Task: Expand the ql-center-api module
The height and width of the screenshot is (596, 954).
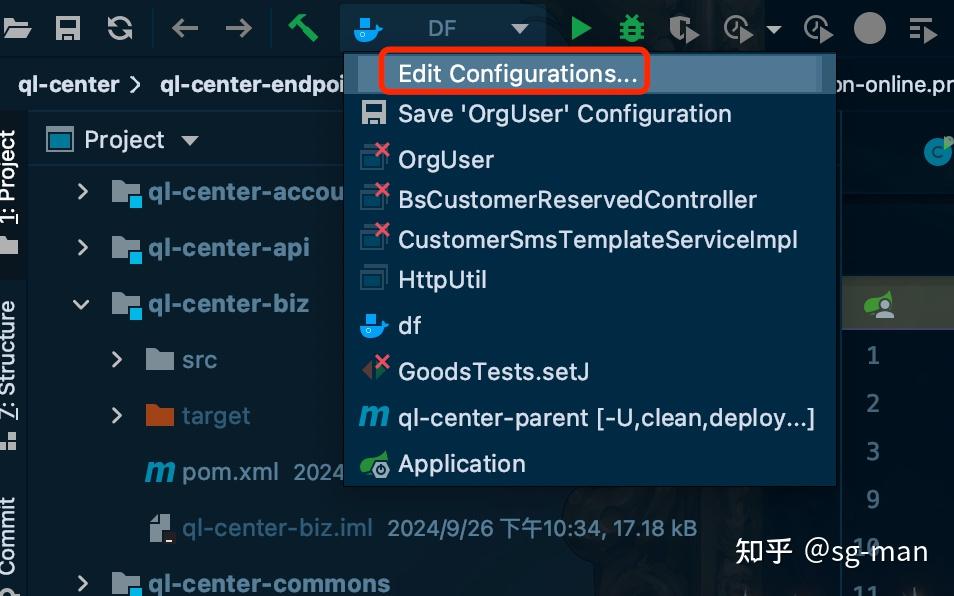Action: pyautogui.click(x=83, y=247)
